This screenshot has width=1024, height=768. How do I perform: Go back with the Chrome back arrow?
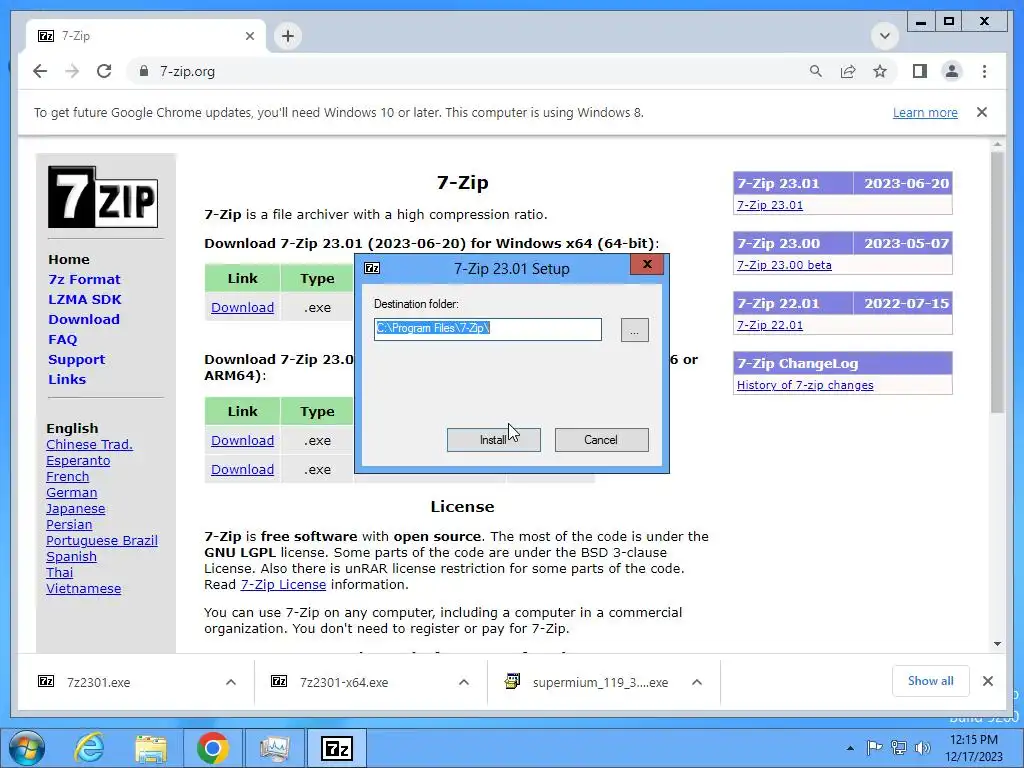coord(40,71)
